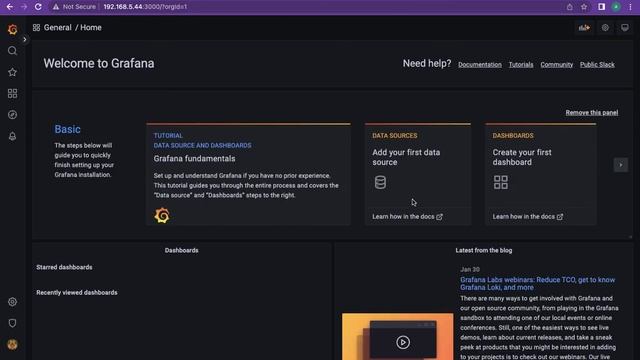This screenshot has width=640, height=360.
Task: Open Configuration gear in sidebar
Action: (x=12, y=302)
